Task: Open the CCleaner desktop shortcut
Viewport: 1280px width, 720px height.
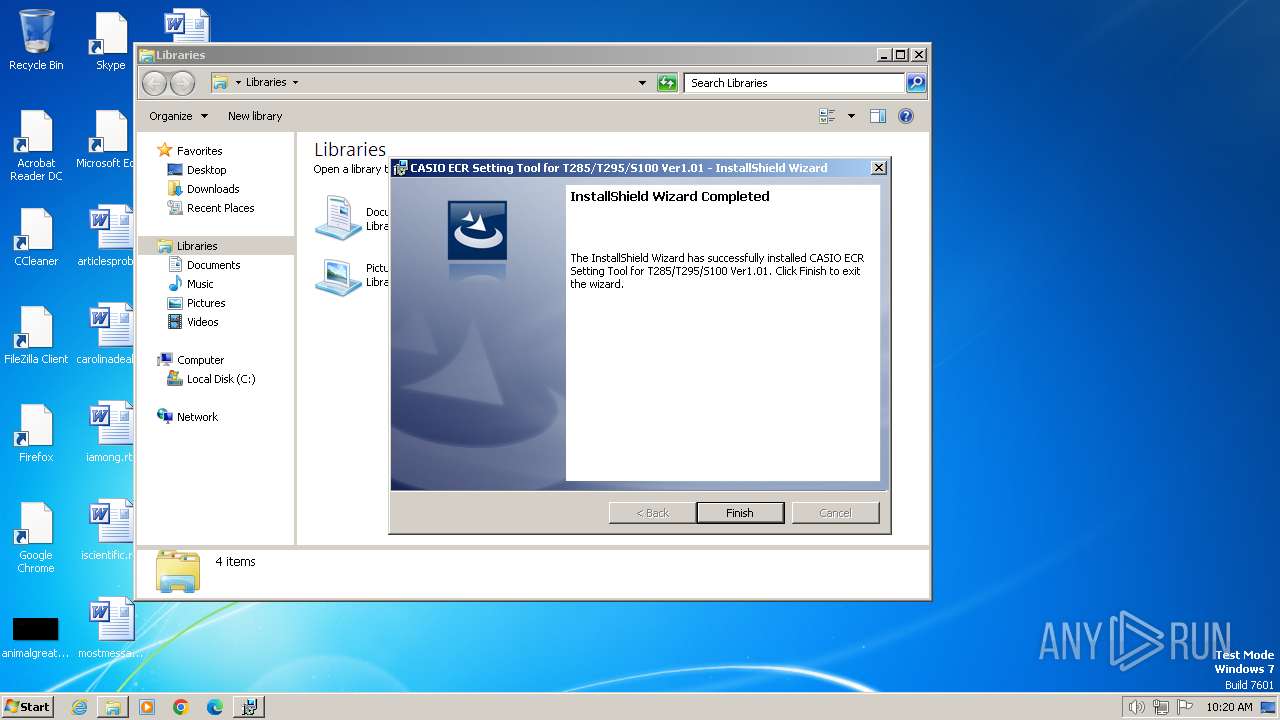Action: click(36, 237)
